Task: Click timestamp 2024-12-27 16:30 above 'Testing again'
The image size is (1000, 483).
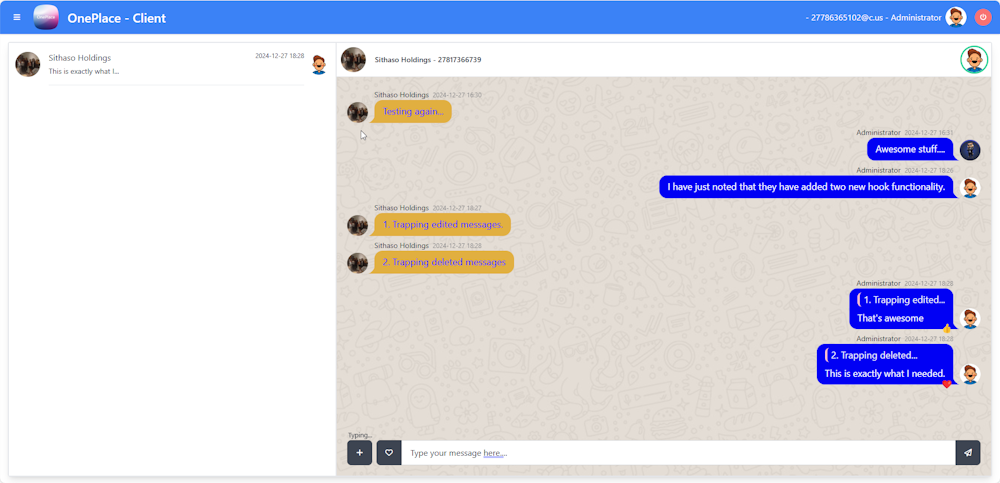Action: (457, 95)
